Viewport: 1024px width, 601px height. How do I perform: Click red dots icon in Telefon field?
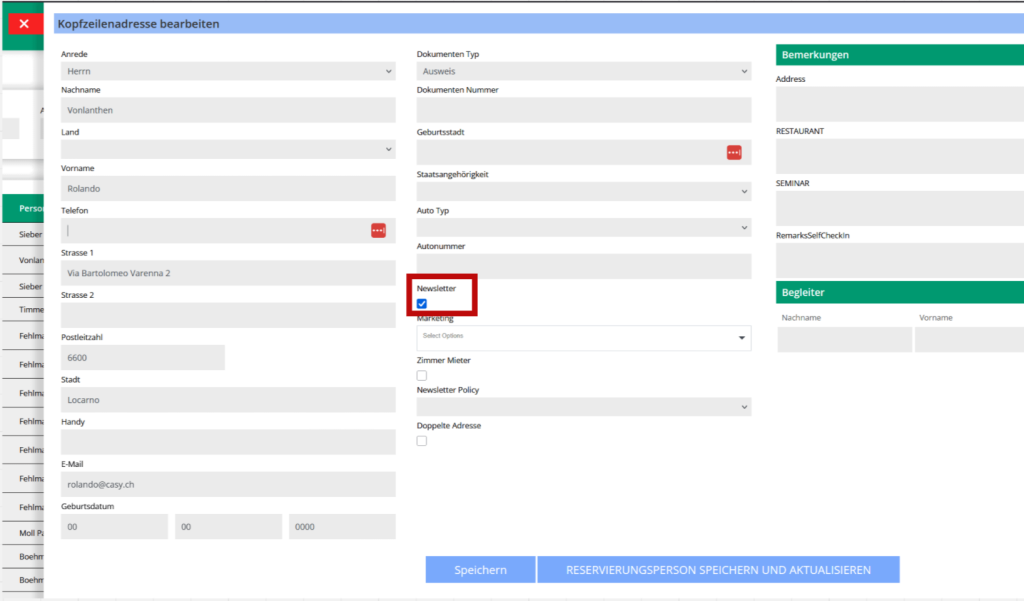[x=378, y=230]
